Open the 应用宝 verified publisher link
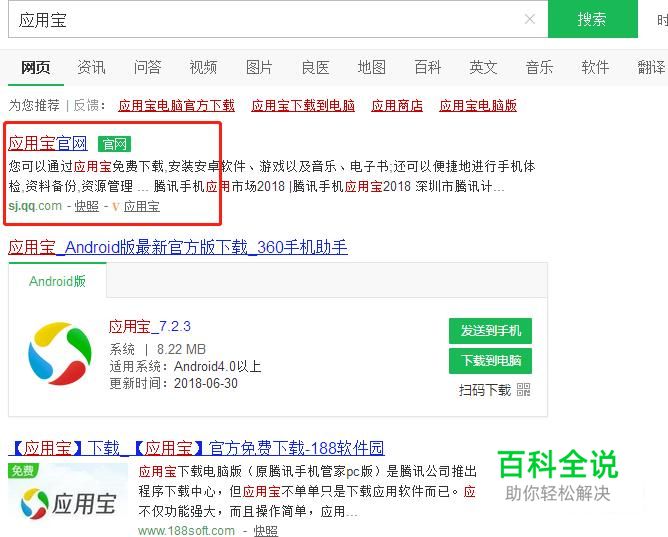Viewport: 668px width, 537px height. 142,207
